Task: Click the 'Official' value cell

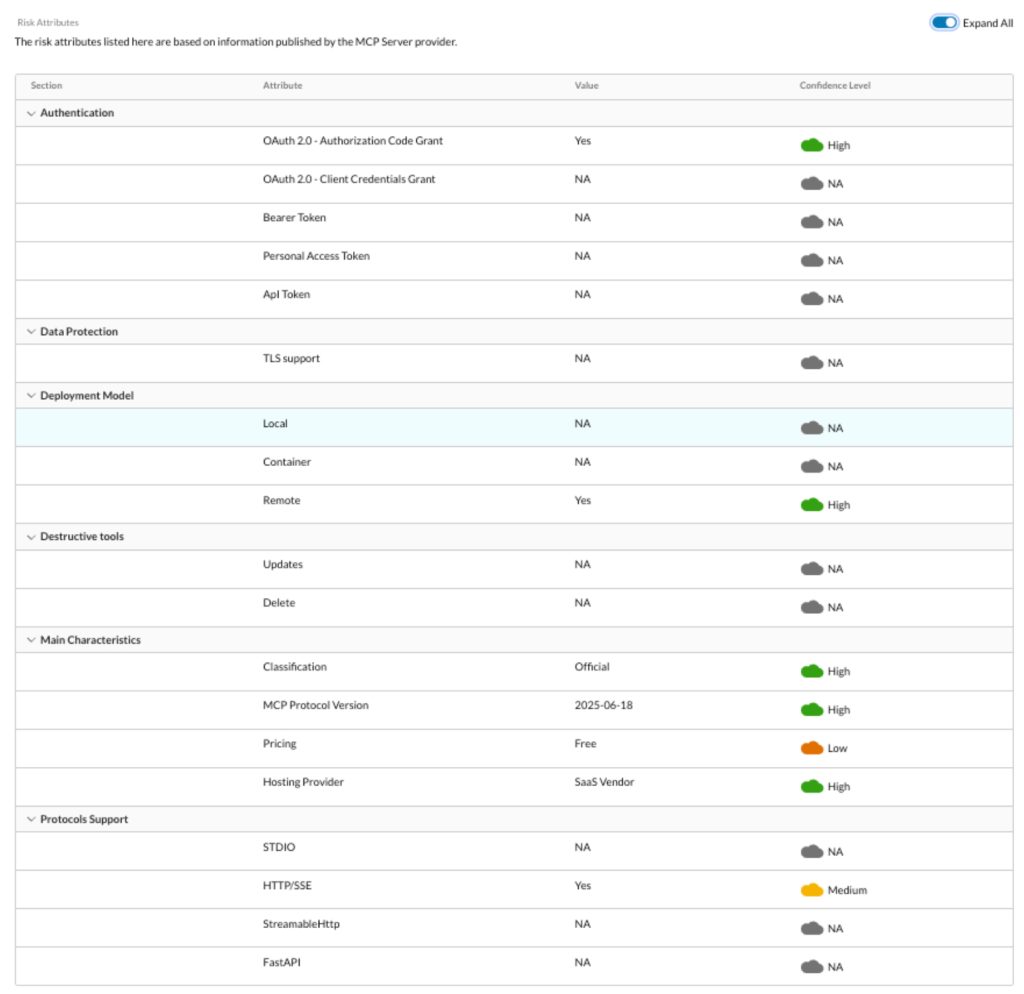Action: click(x=592, y=667)
